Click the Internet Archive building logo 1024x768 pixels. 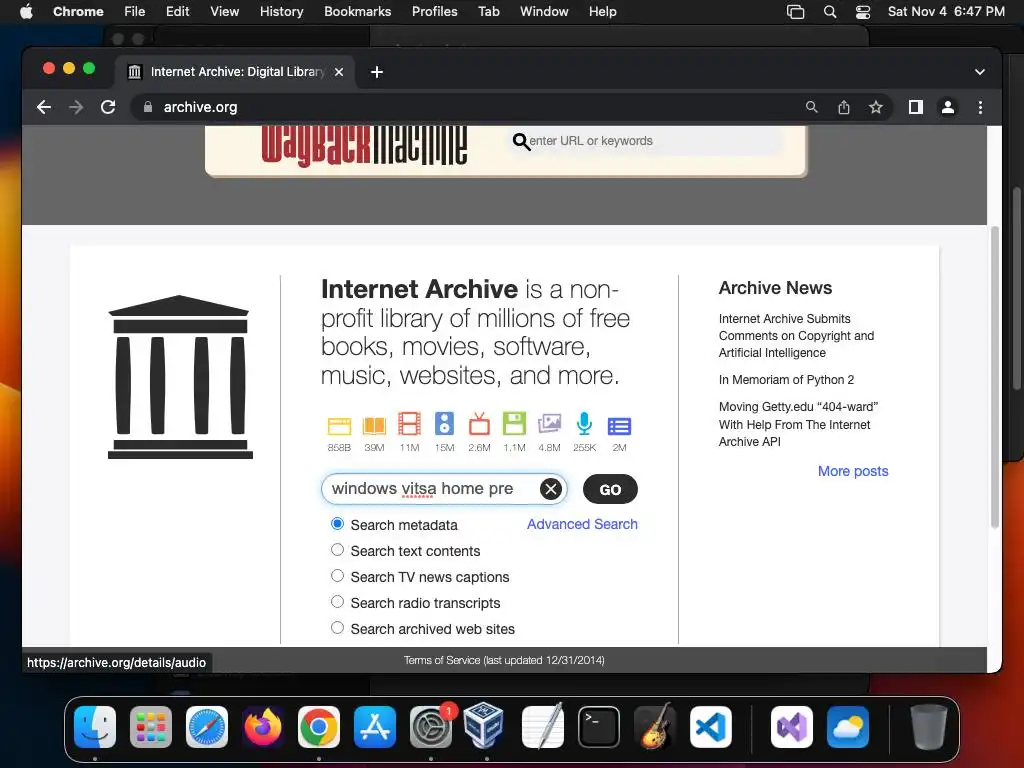point(180,377)
